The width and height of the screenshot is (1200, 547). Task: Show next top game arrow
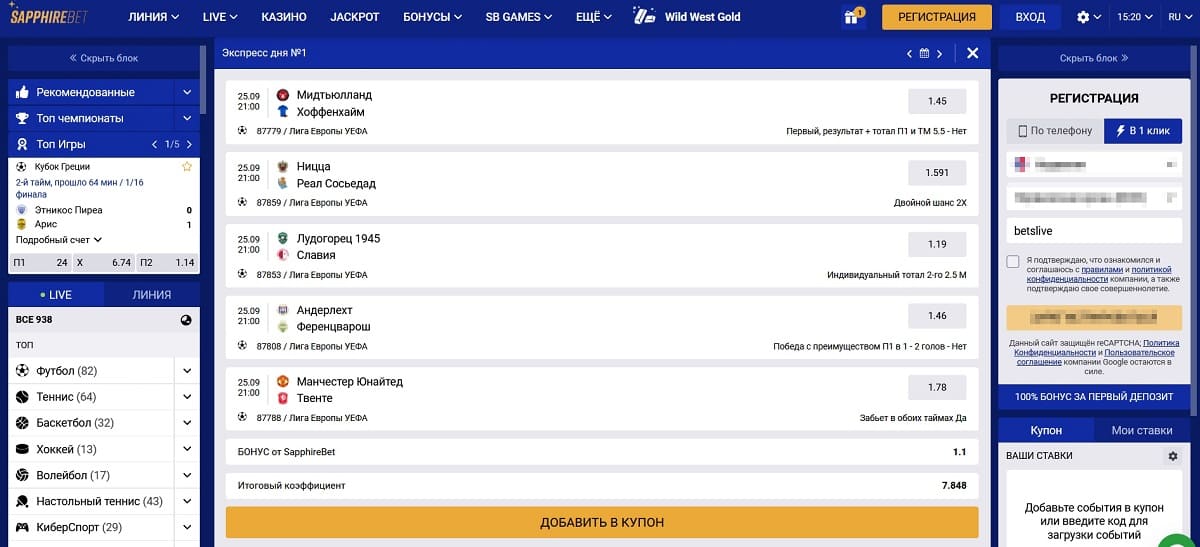188,144
